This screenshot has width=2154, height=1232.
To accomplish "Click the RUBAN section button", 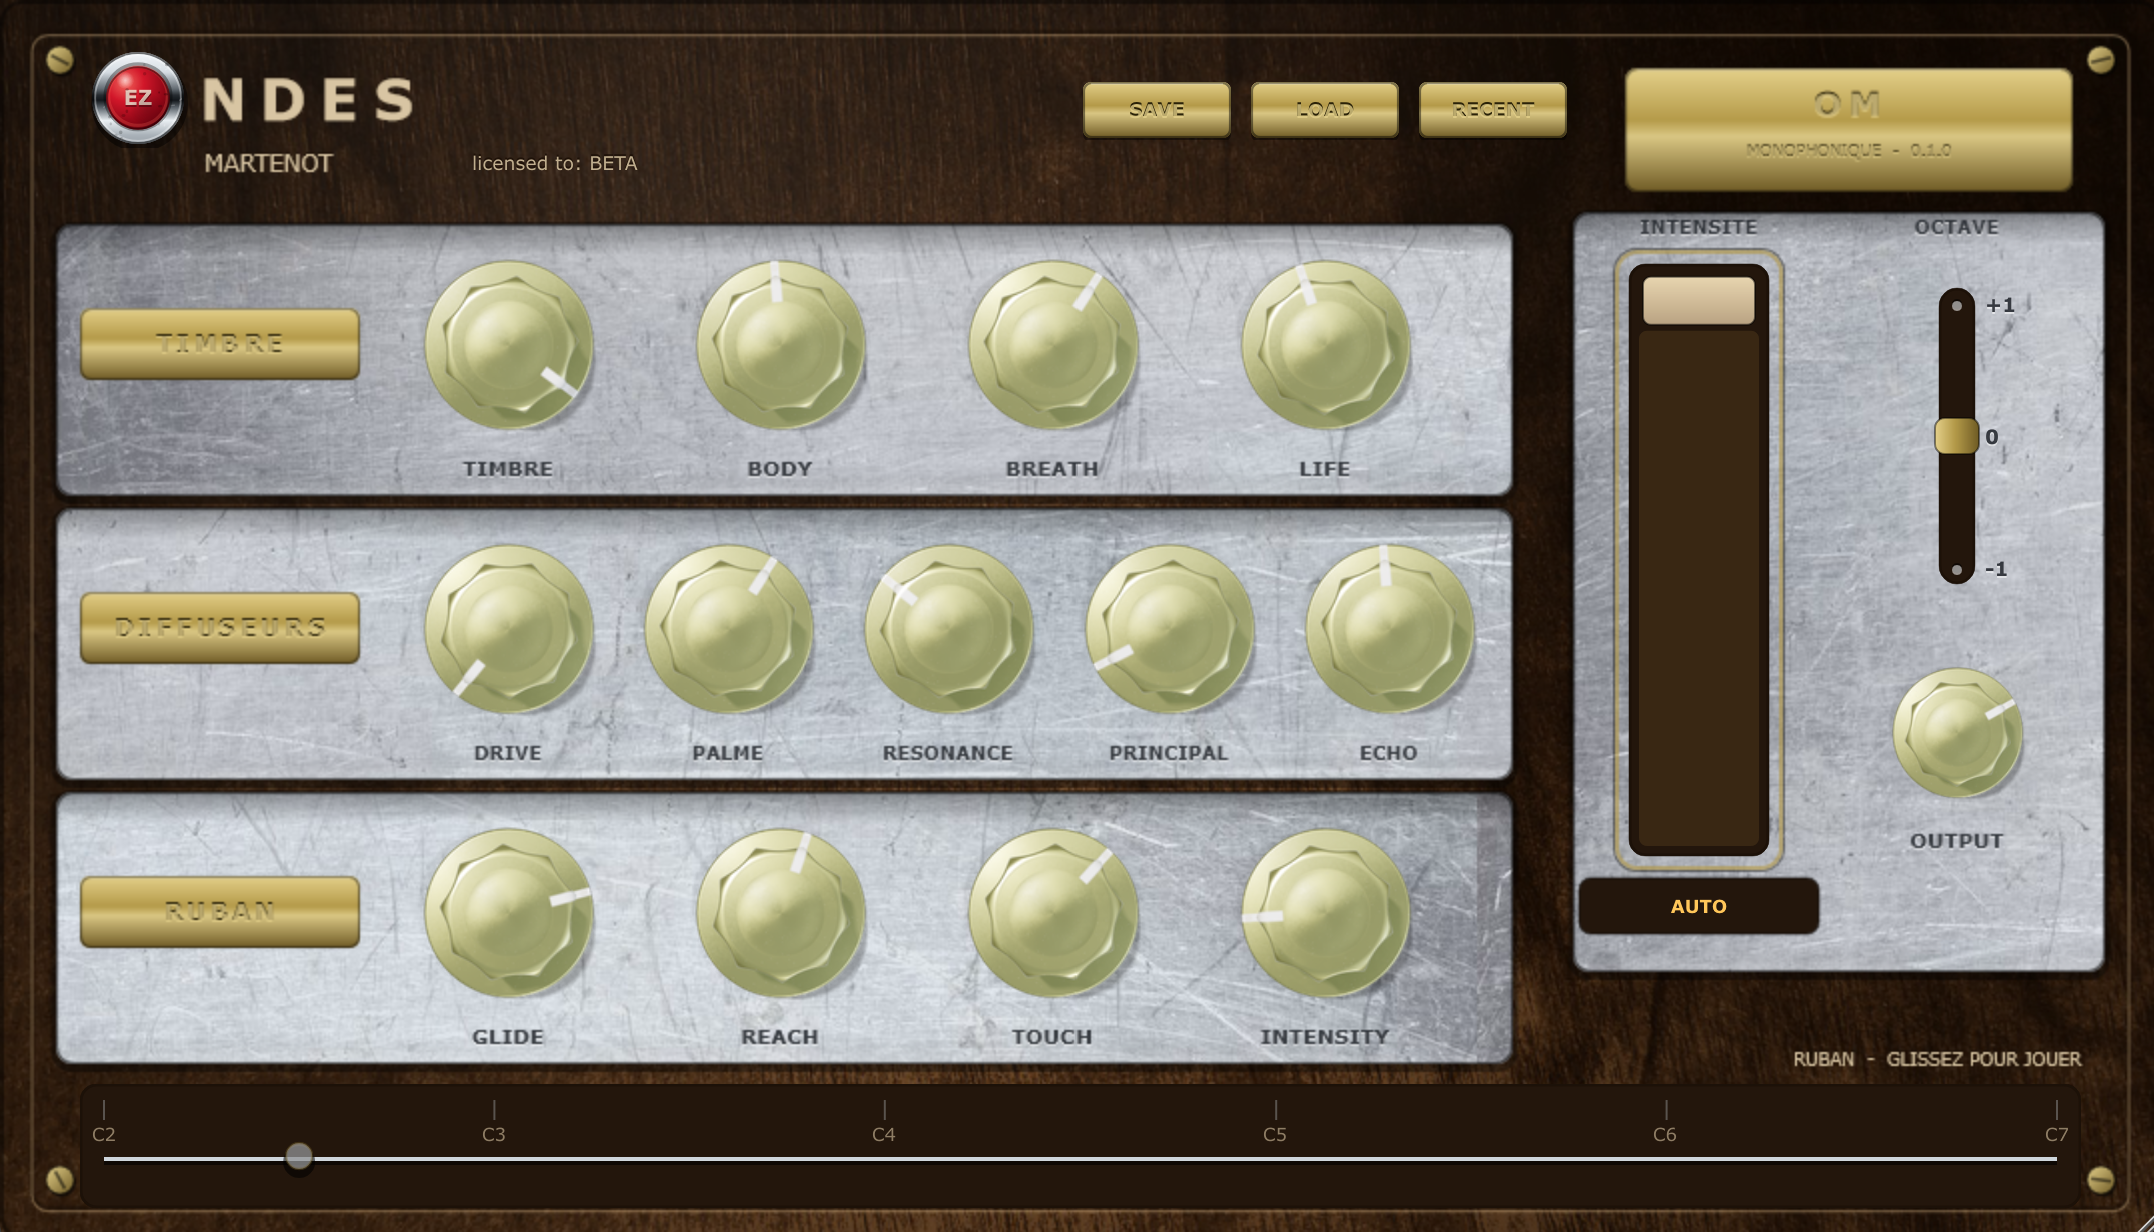I will [x=220, y=912].
